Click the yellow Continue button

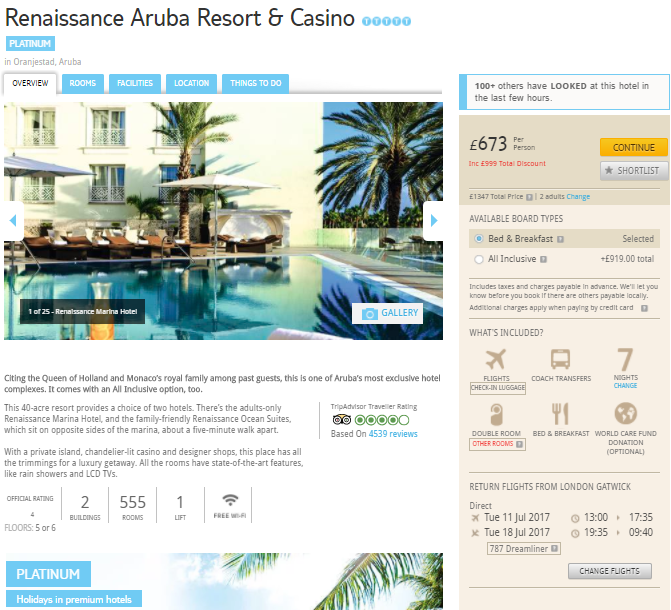click(x=633, y=147)
